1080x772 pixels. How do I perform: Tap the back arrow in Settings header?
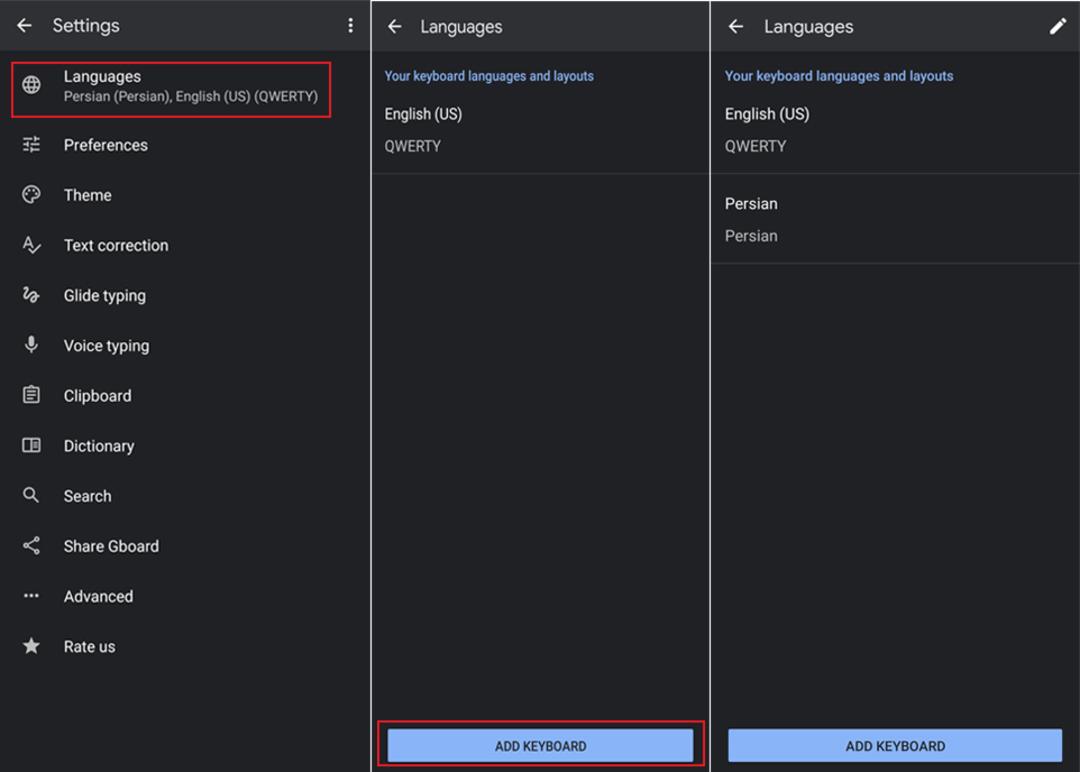point(24,25)
